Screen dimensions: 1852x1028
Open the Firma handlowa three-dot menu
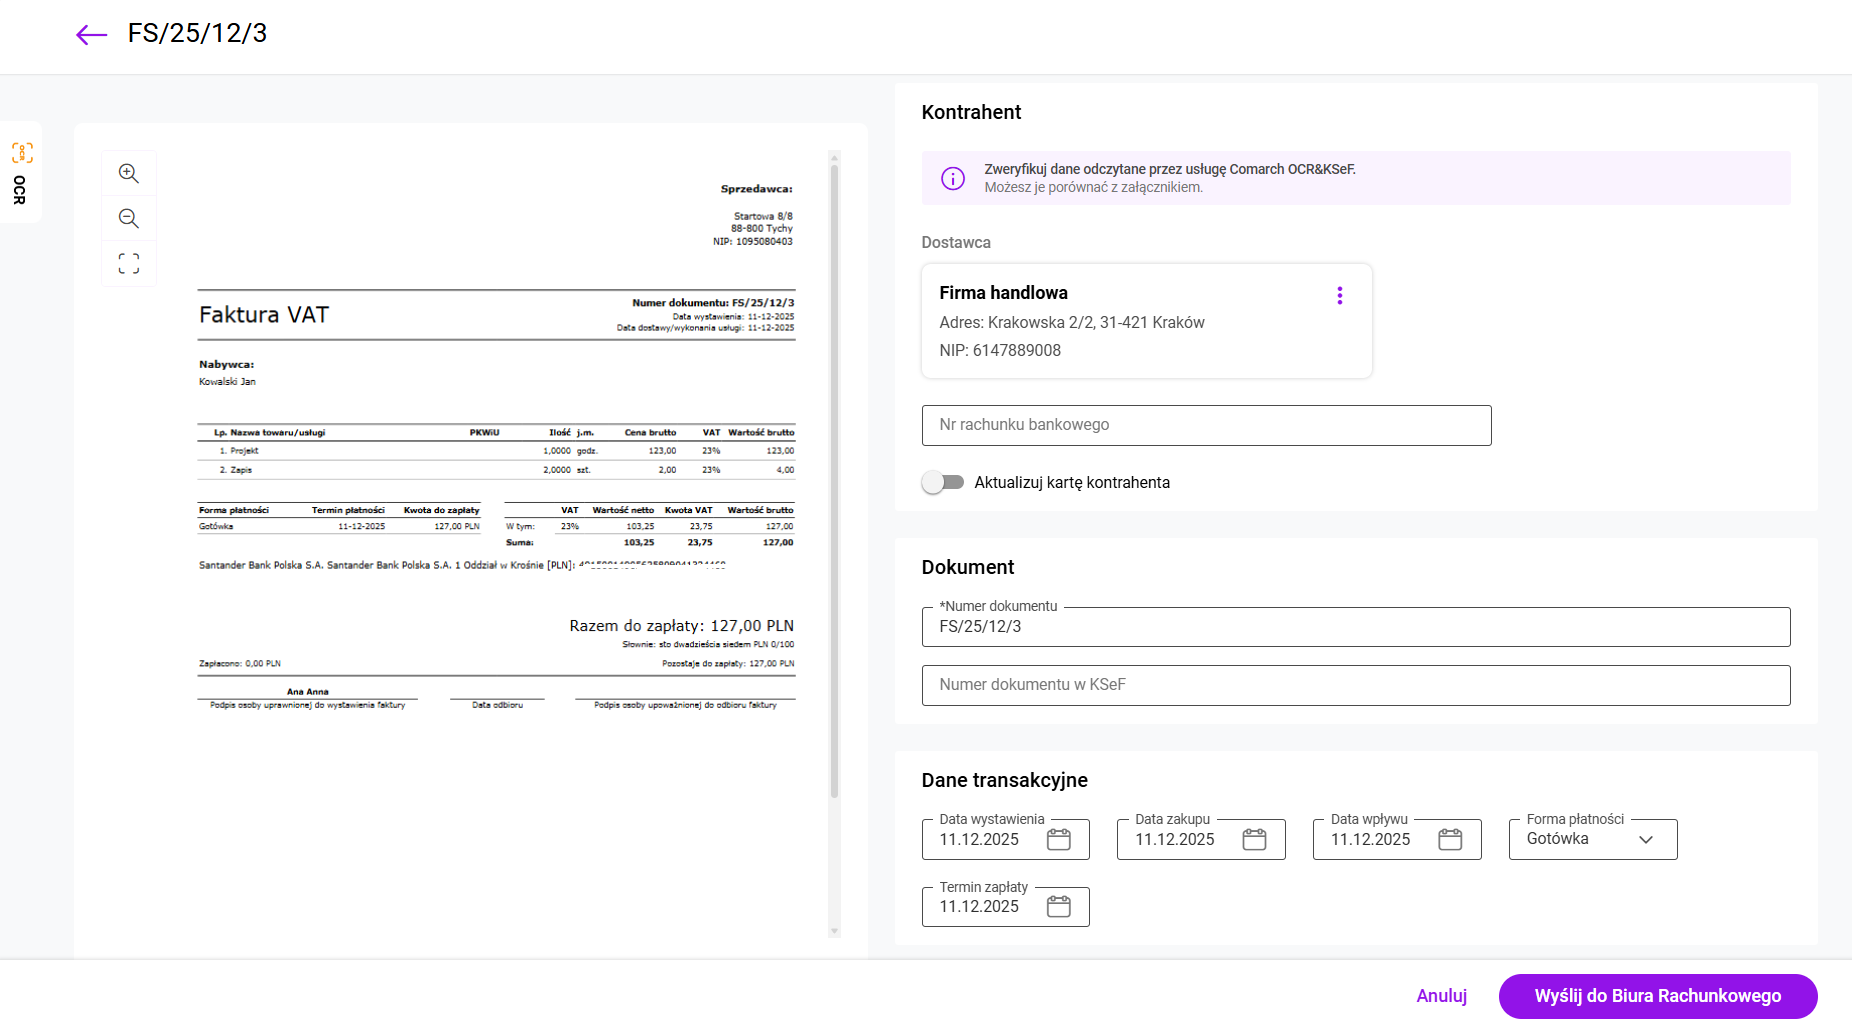(x=1339, y=295)
